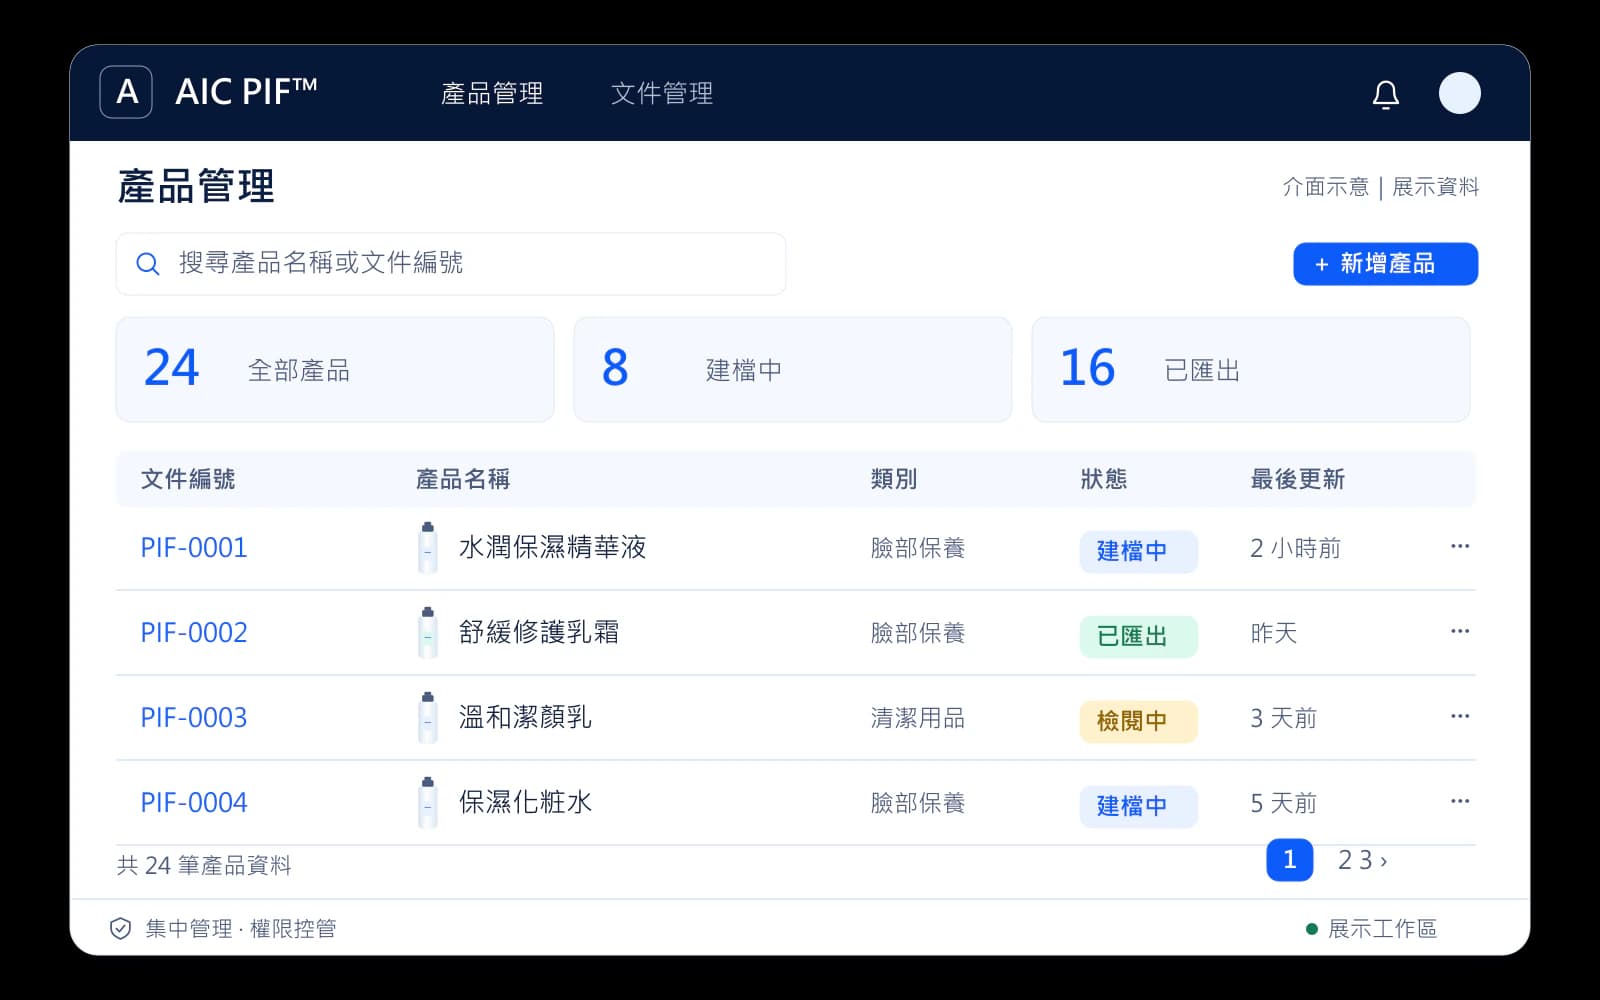Open the PIF-0001 document link
This screenshot has height=1000, width=1600.
pos(194,548)
